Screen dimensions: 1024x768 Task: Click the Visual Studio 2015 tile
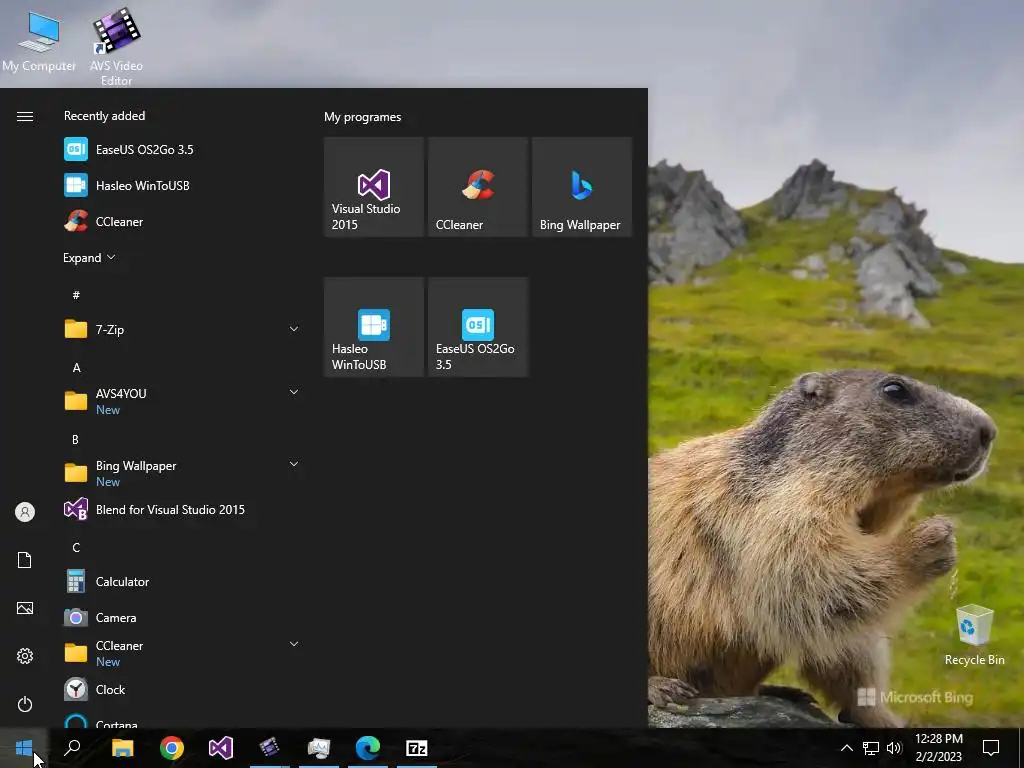pos(374,187)
